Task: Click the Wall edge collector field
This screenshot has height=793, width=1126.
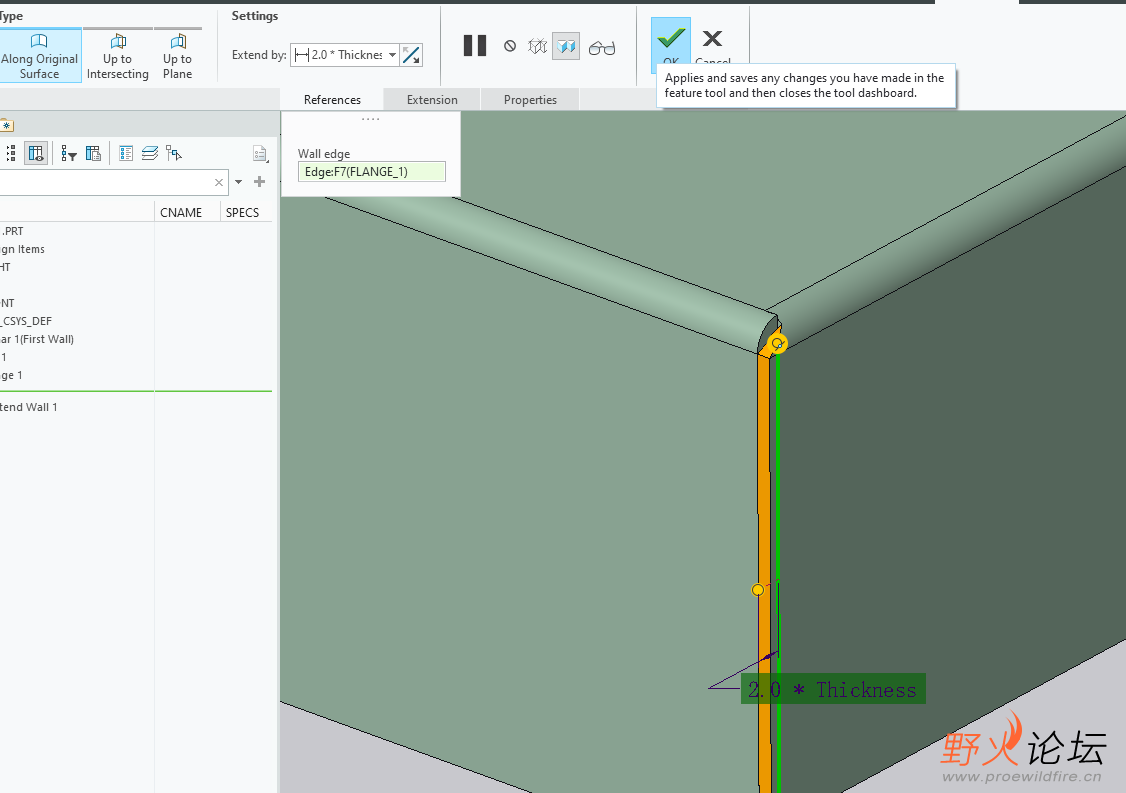Action: click(x=371, y=172)
